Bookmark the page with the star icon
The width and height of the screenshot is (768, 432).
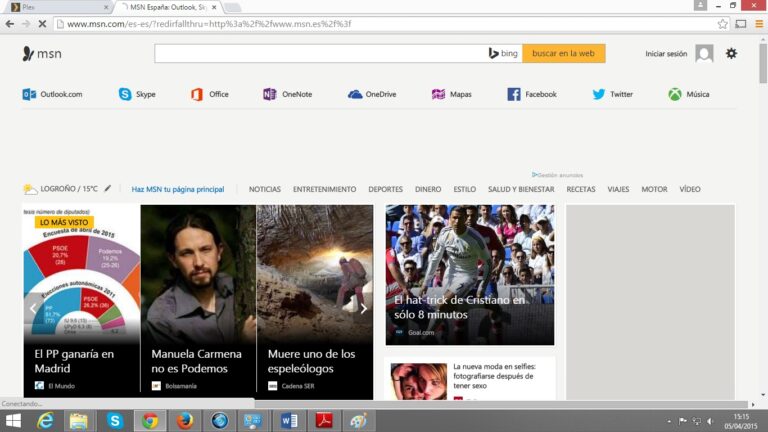(722, 24)
